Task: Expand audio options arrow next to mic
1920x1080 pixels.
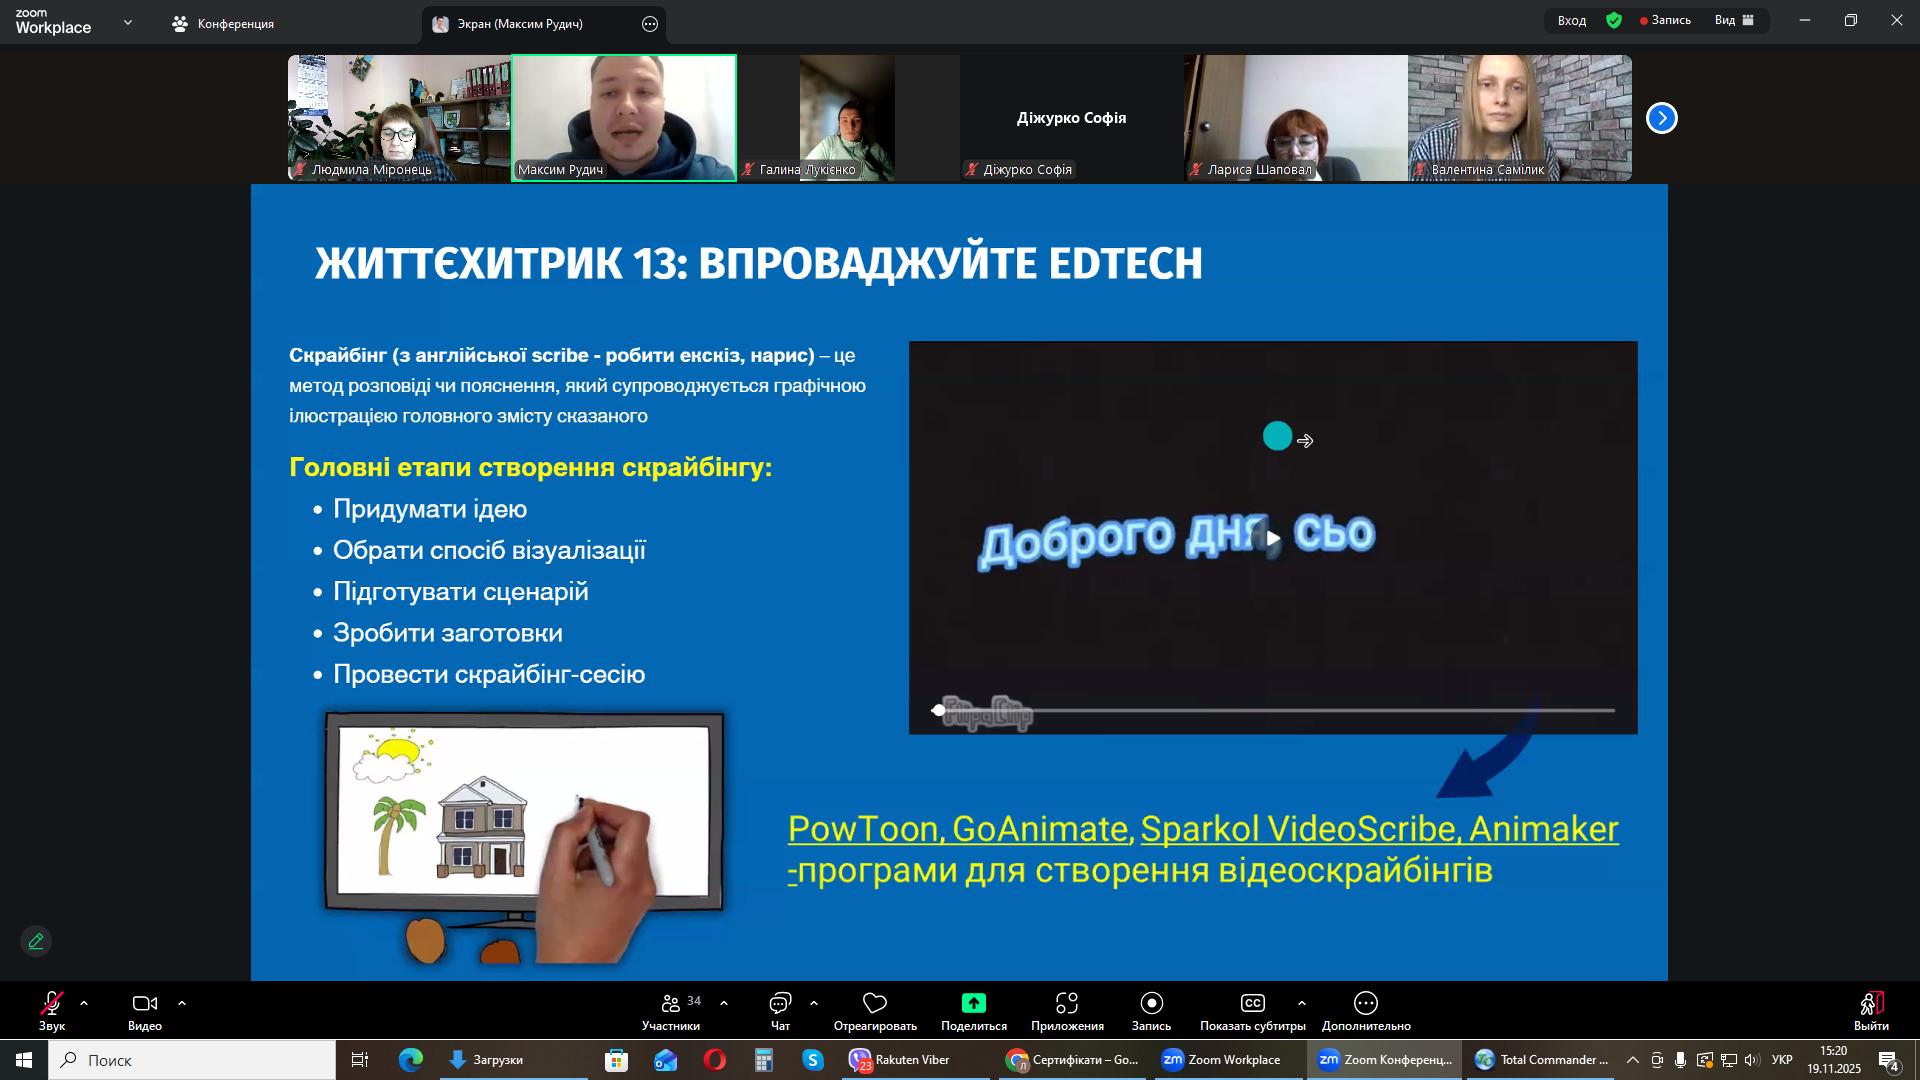Action: pos(84,1003)
